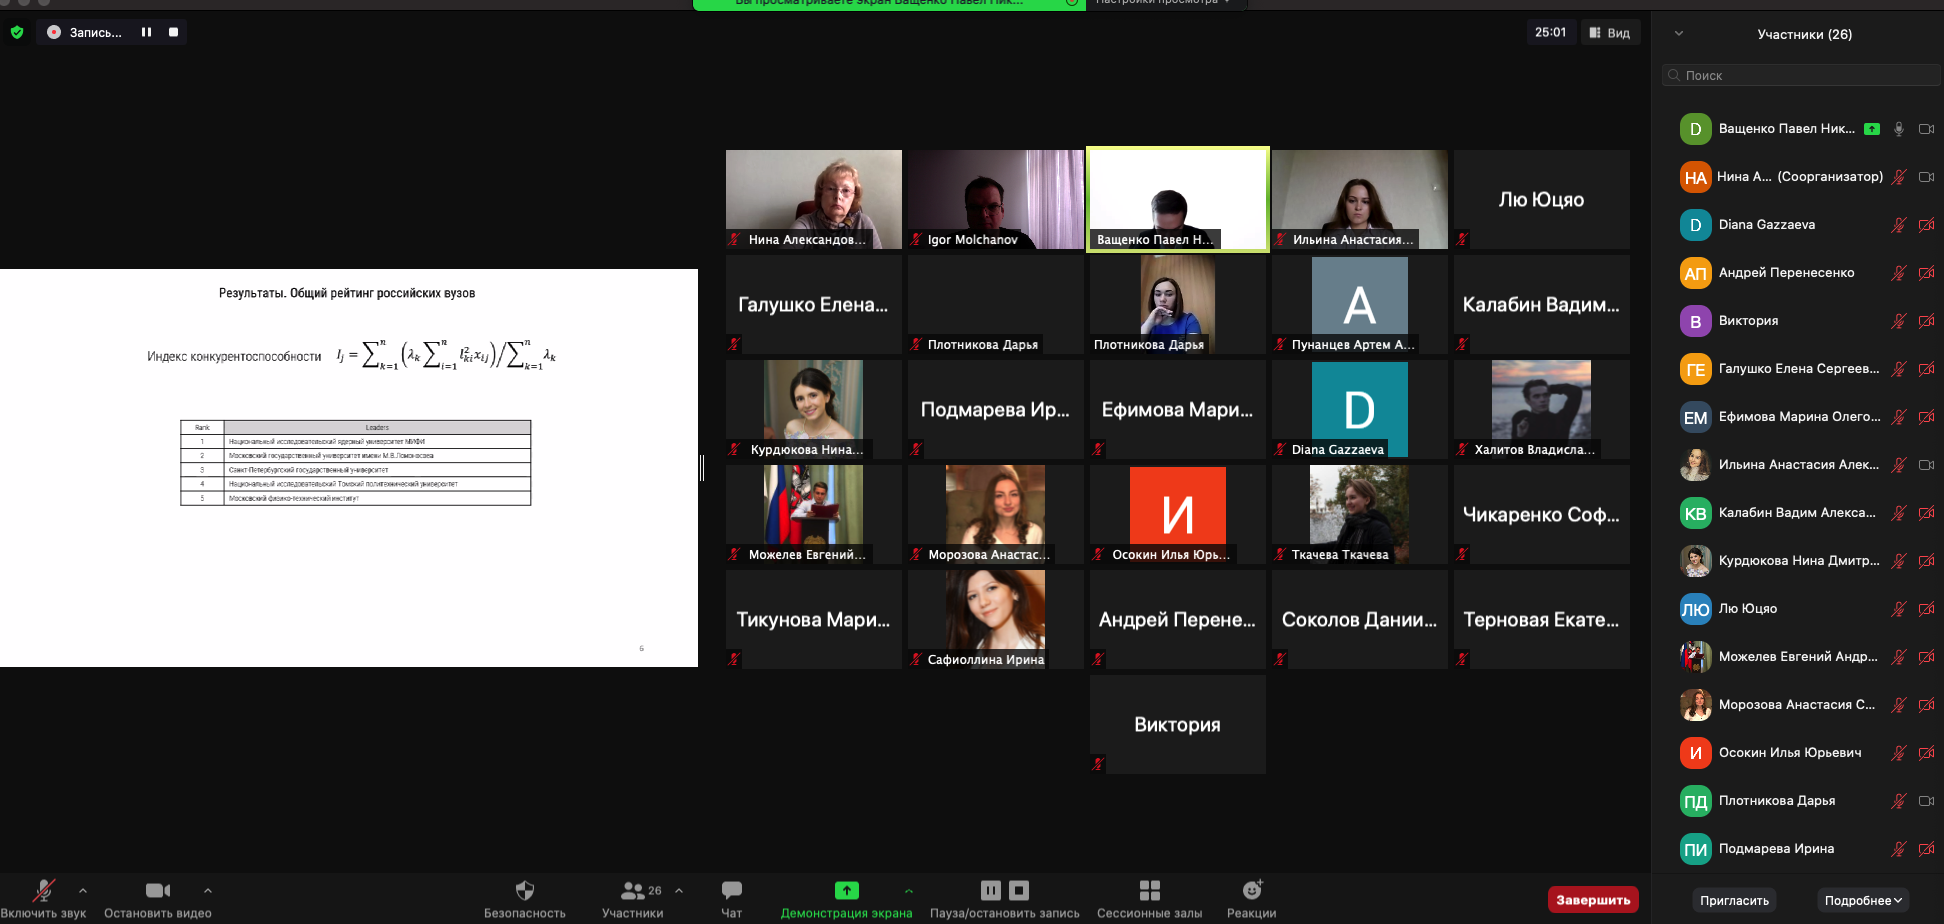Open participants options arrow in toolbar
The image size is (1944, 924).
coord(679,890)
